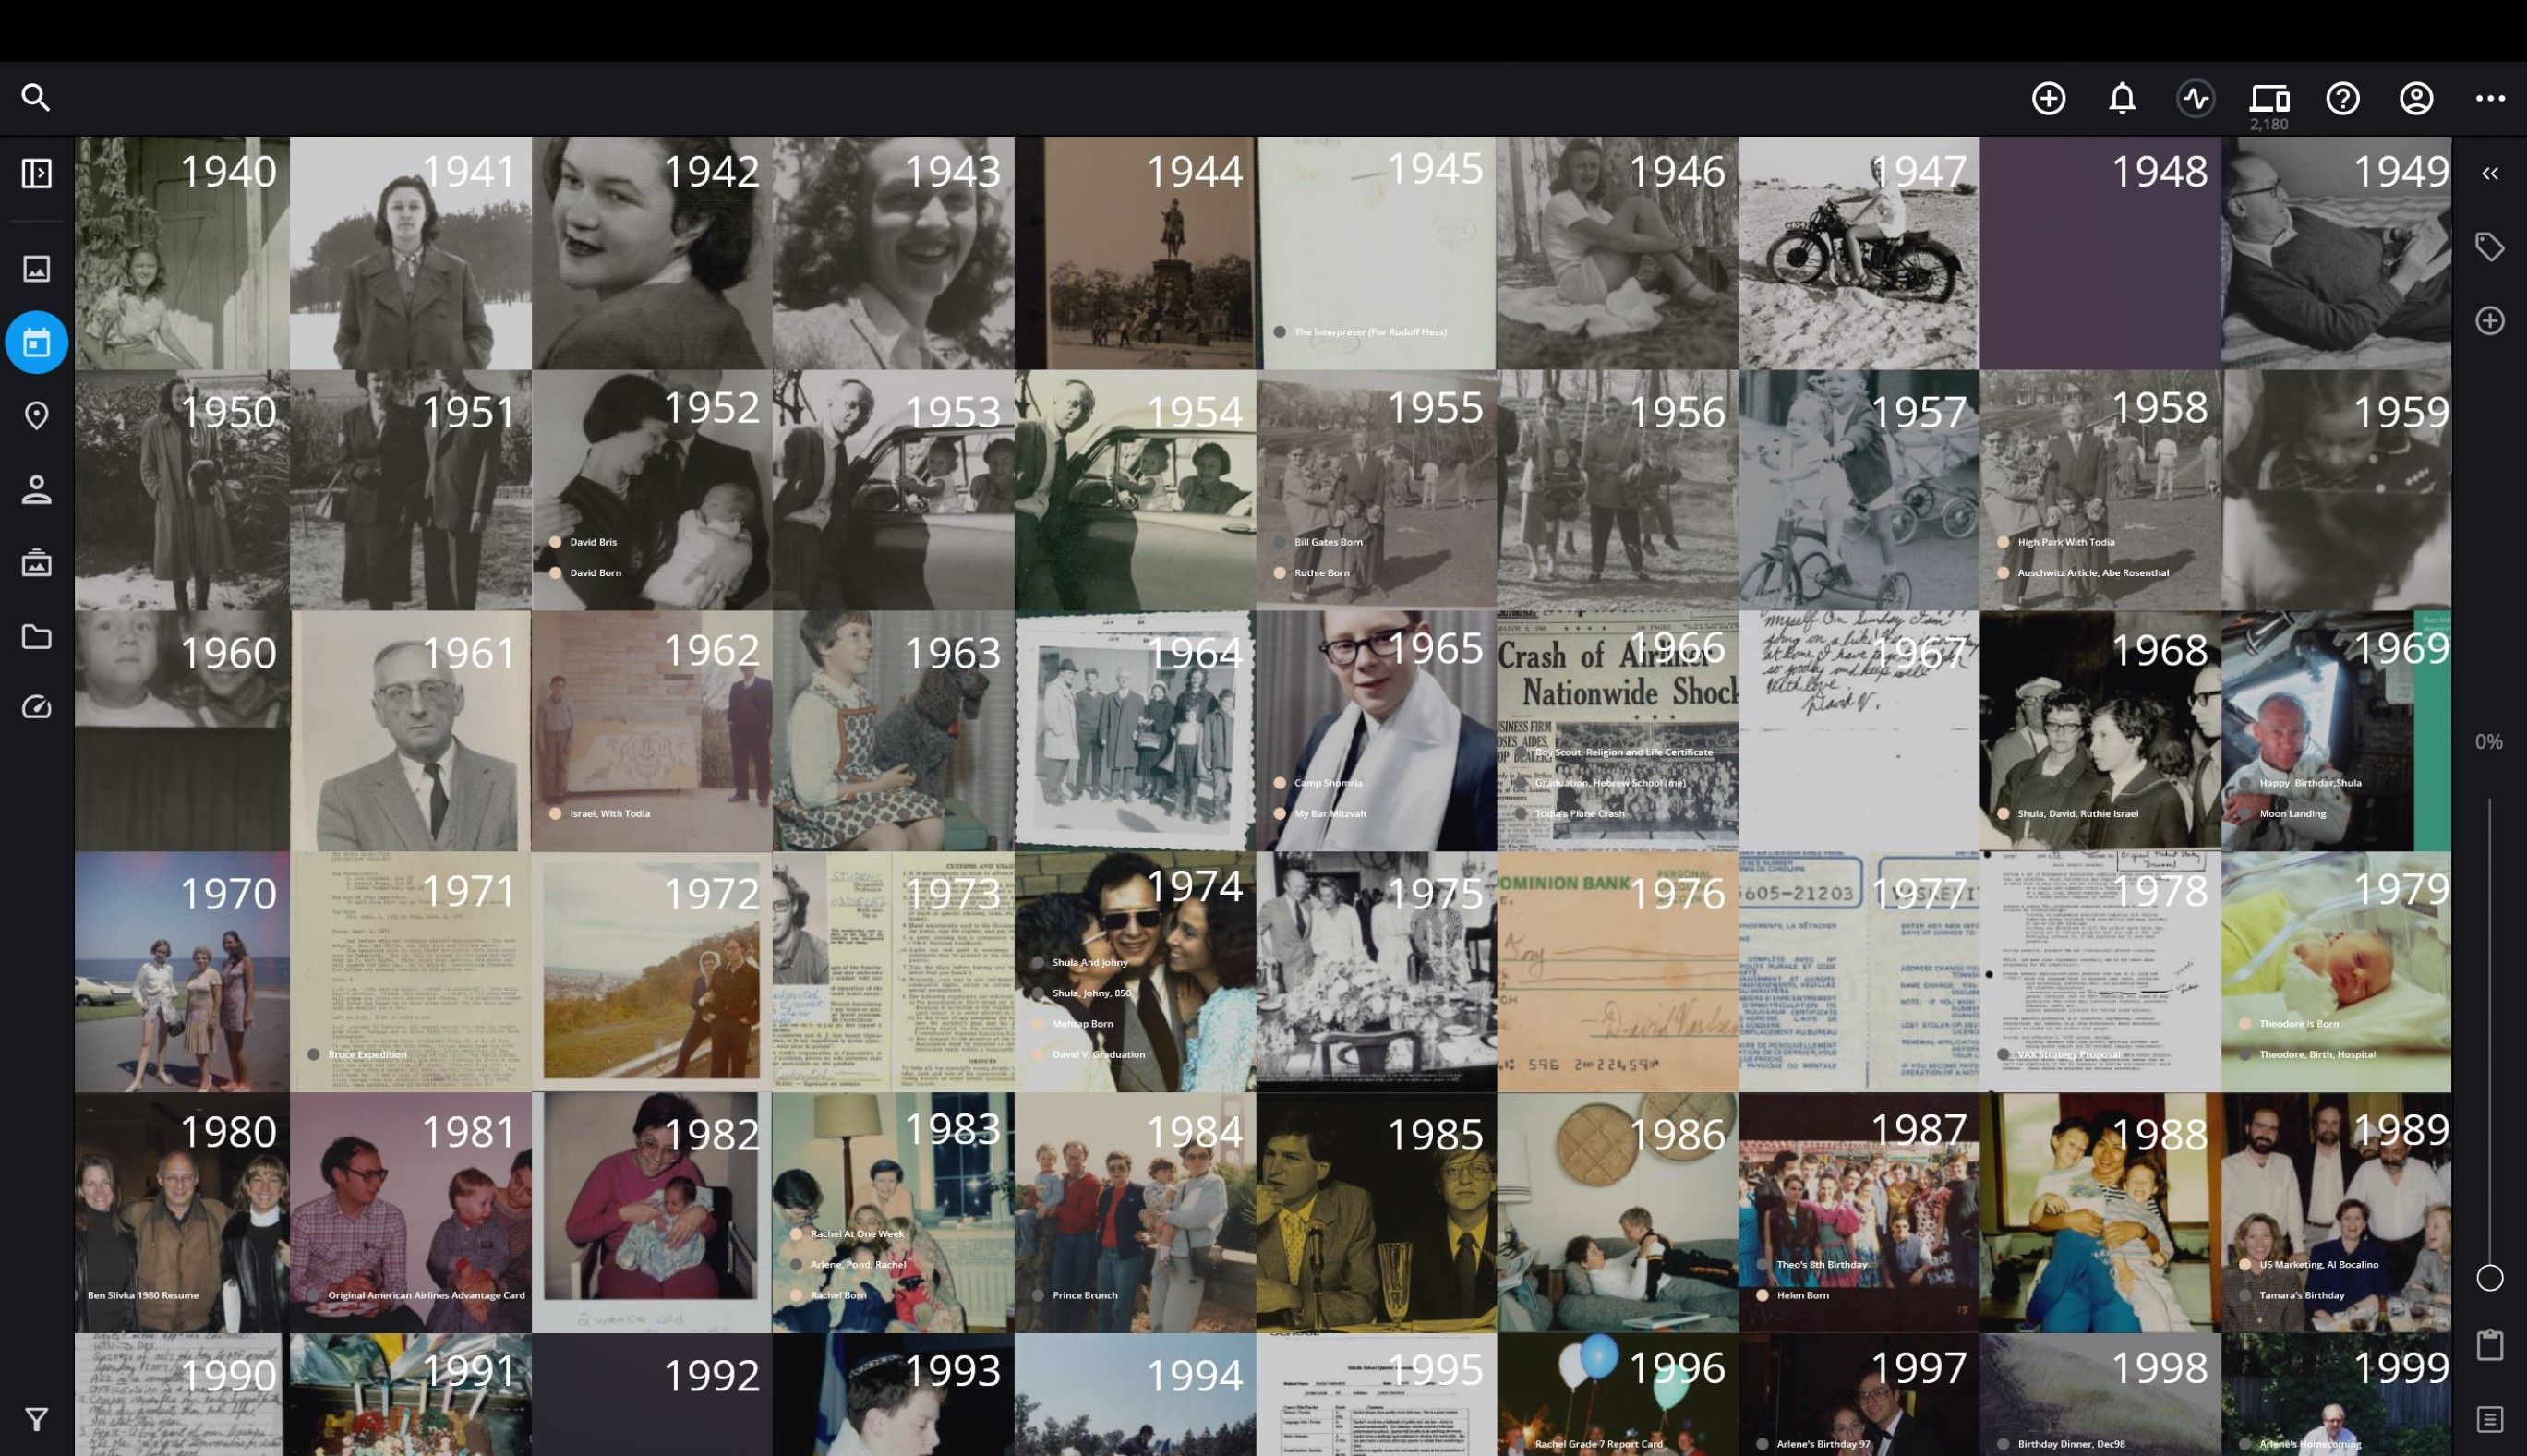The width and height of the screenshot is (2527, 1456).
Task: Click the timeline calendar icon in sidebar
Action: coord(36,342)
